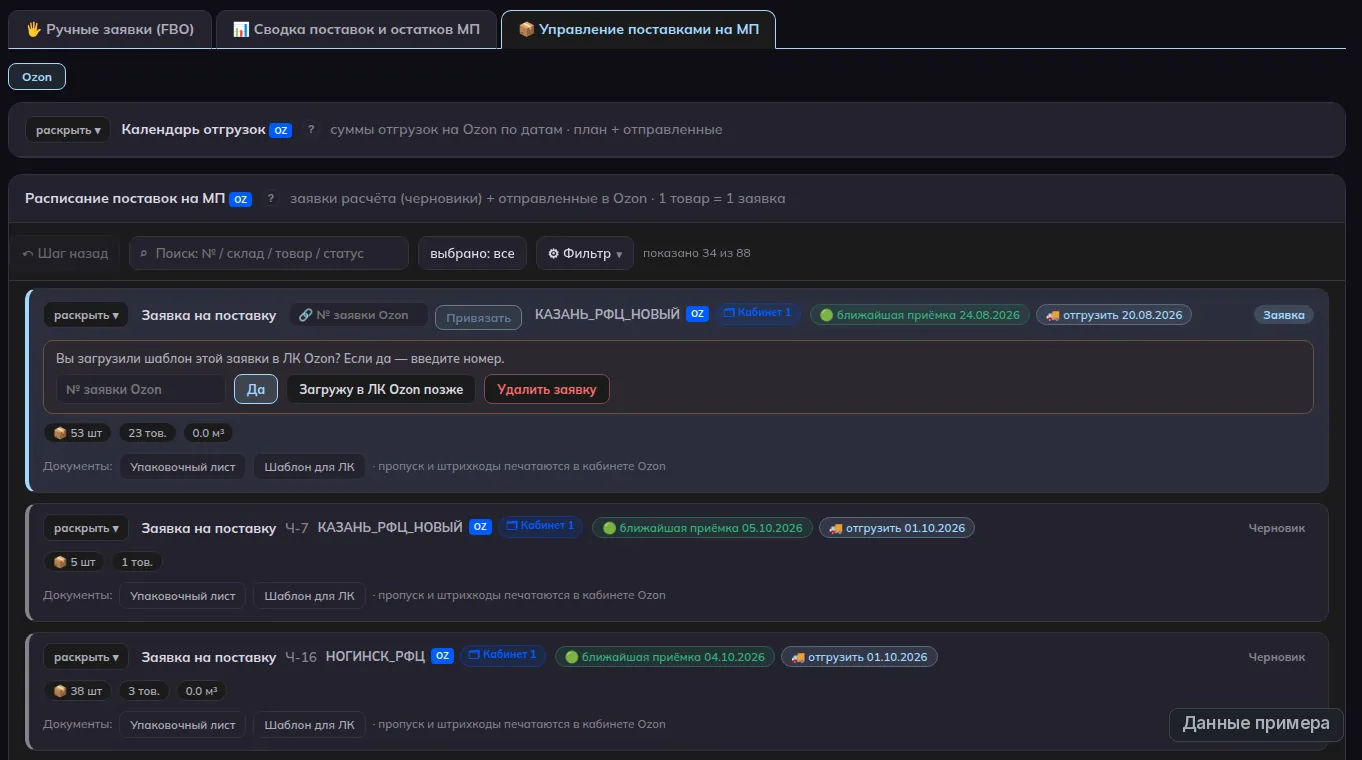1362x760 pixels.
Task: Click the 23 тов. chip
Action: [x=148, y=433]
